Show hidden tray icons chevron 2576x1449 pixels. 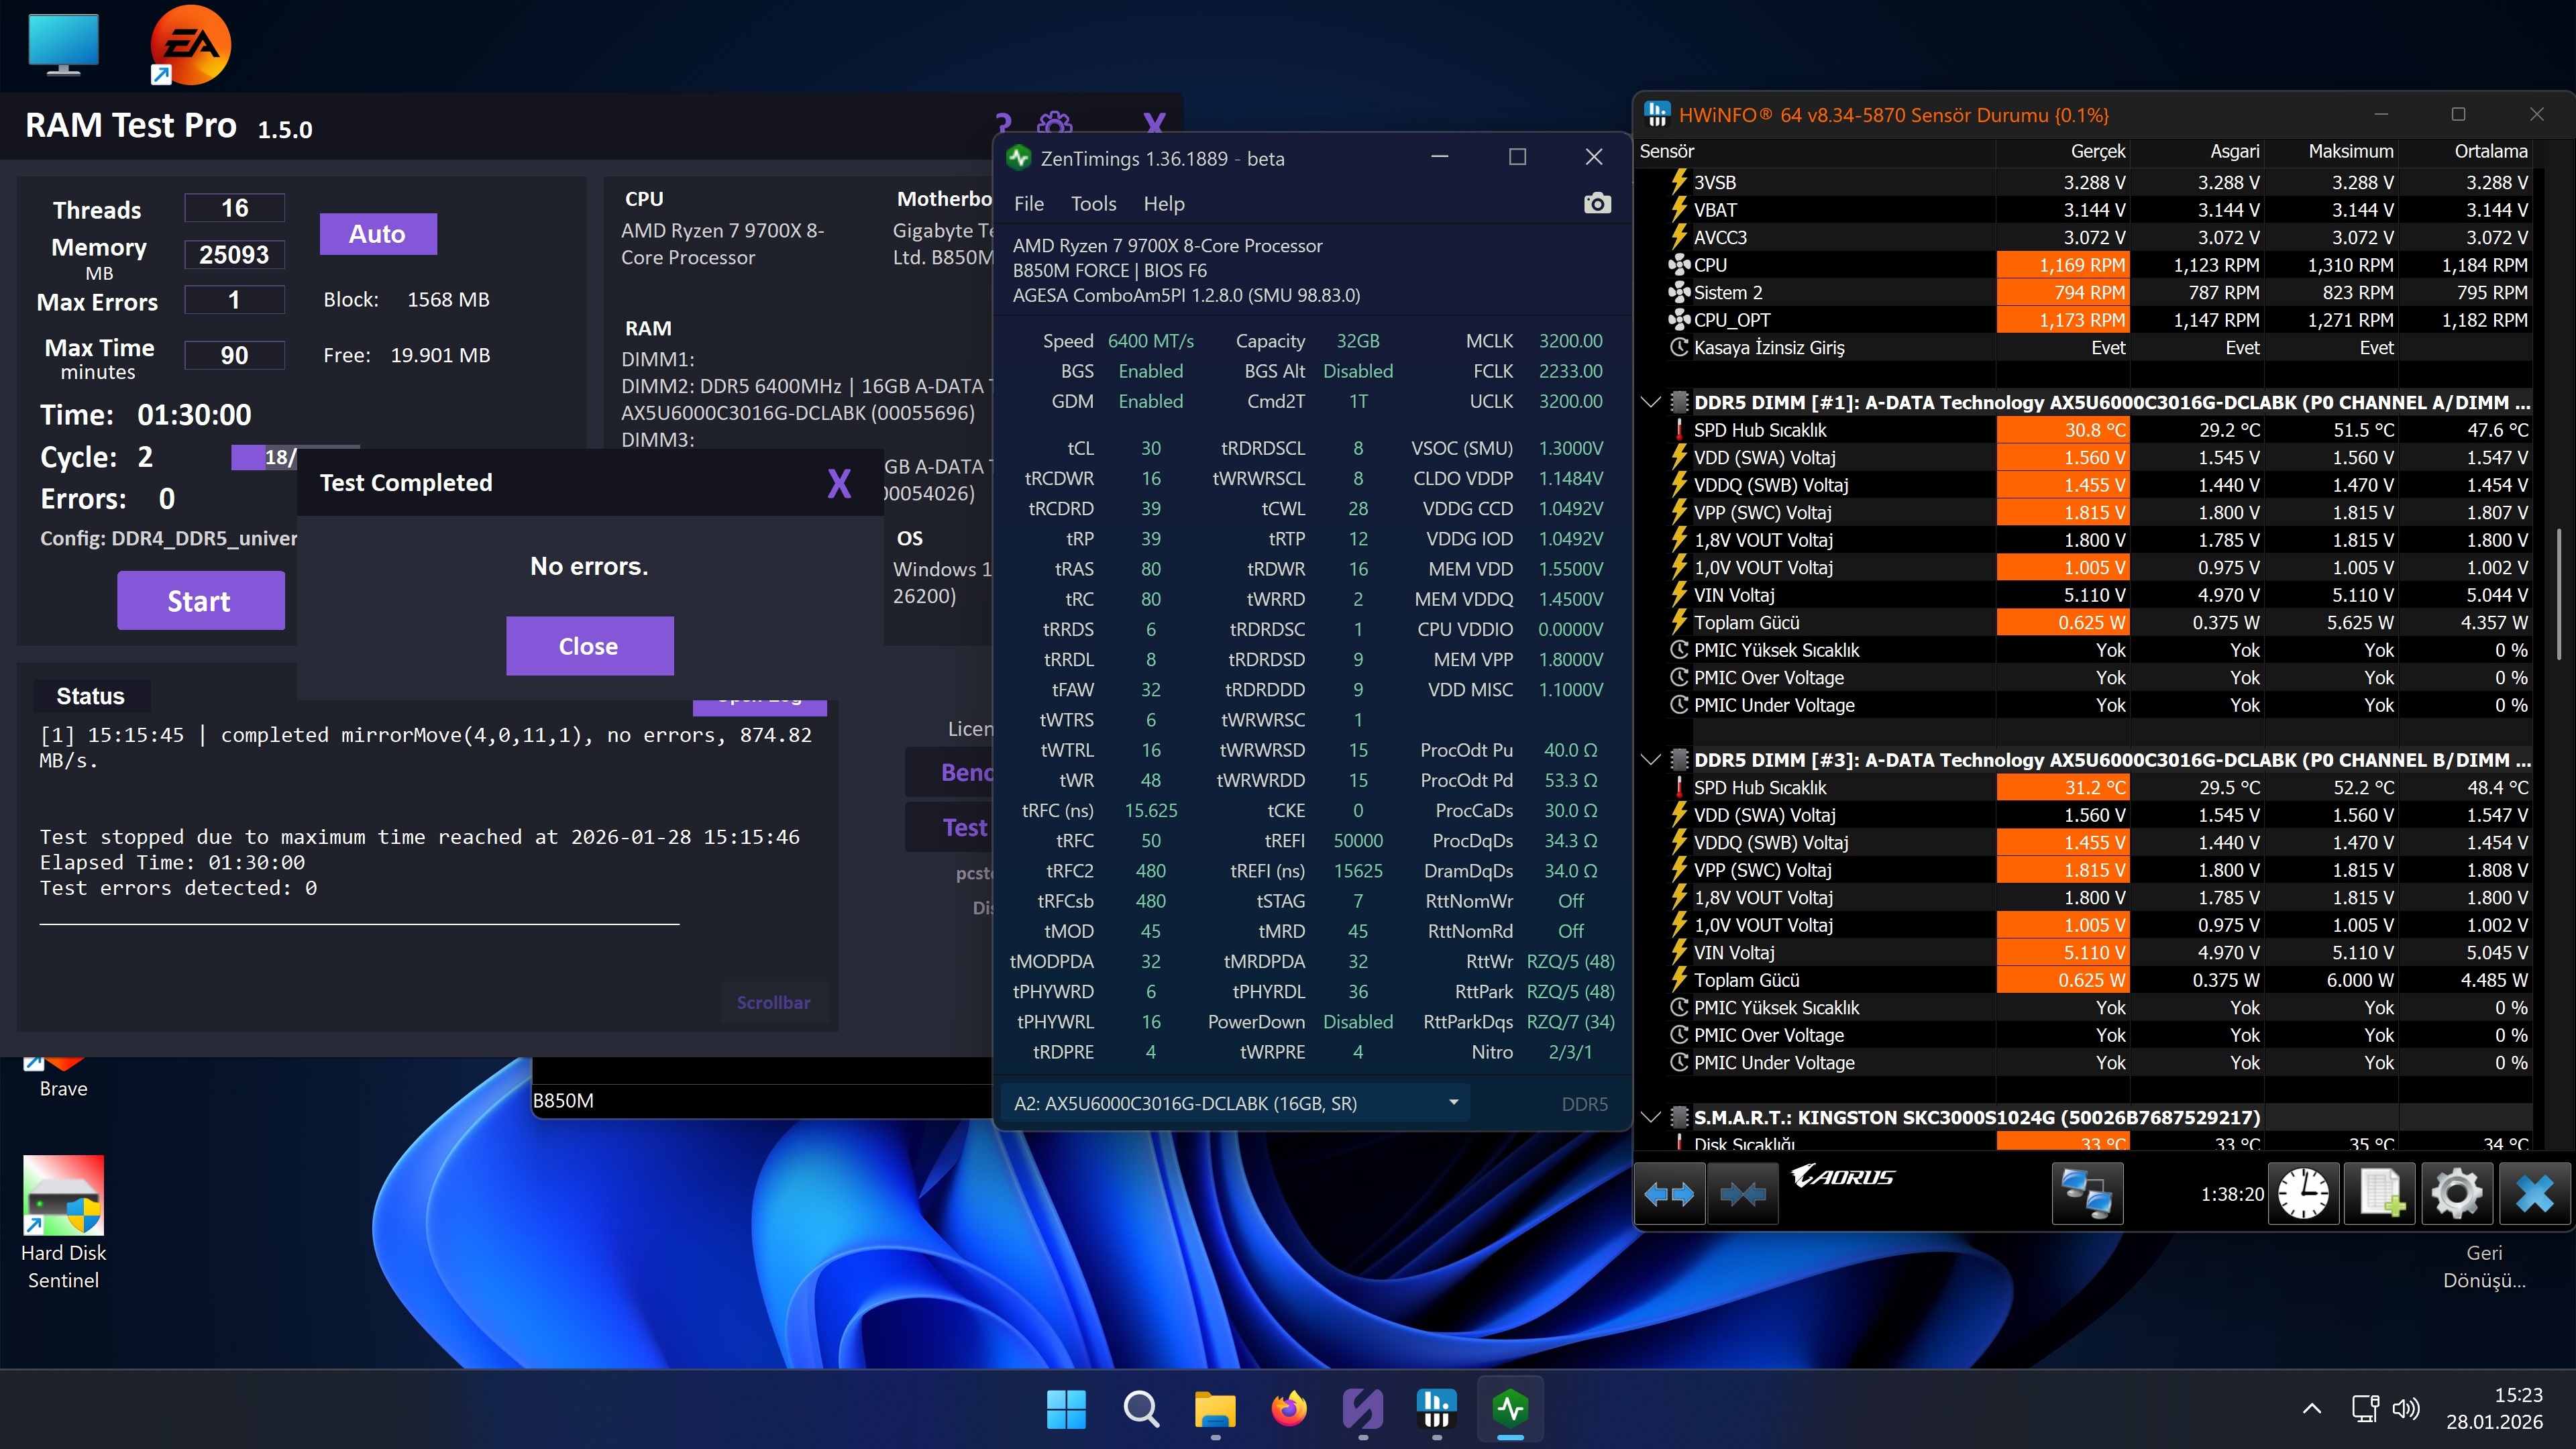pyautogui.click(x=2312, y=1409)
